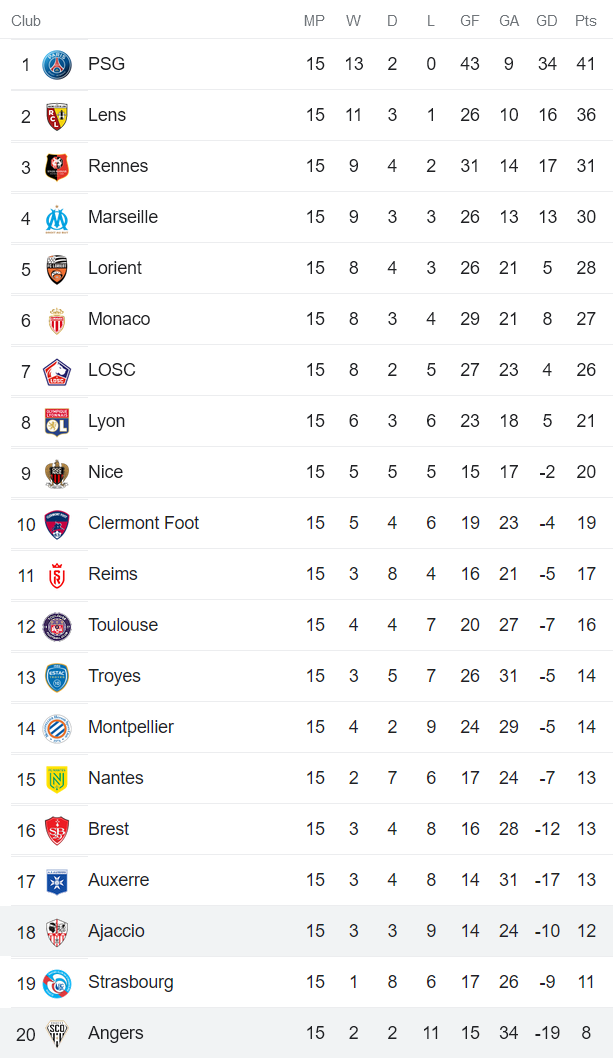Click Angers' points value of 8

pyautogui.click(x=585, y=1033)
